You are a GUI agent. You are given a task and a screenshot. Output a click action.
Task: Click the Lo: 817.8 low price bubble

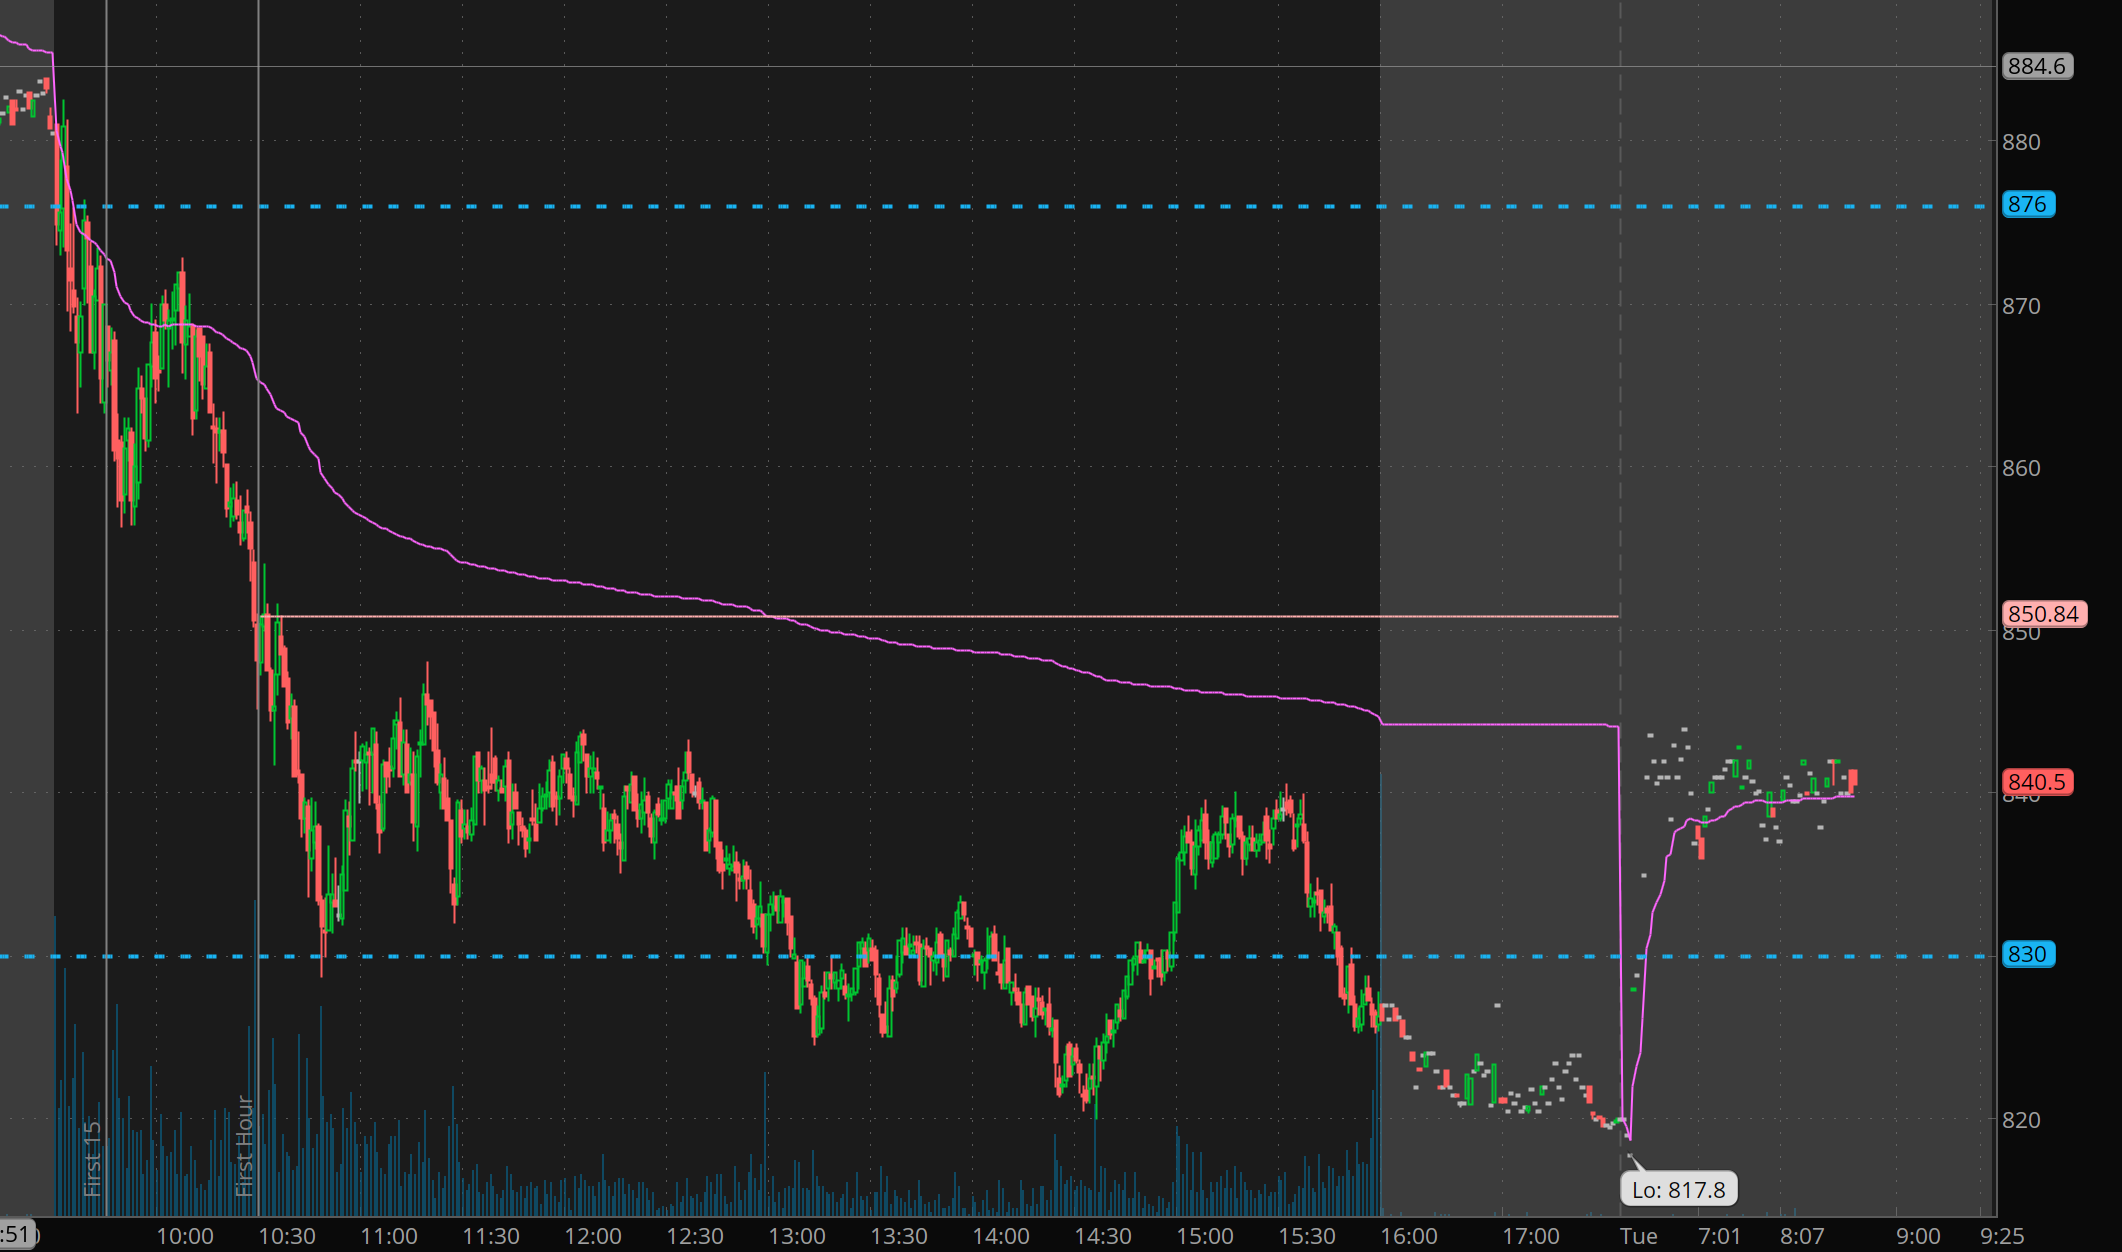(1678, 1189)
